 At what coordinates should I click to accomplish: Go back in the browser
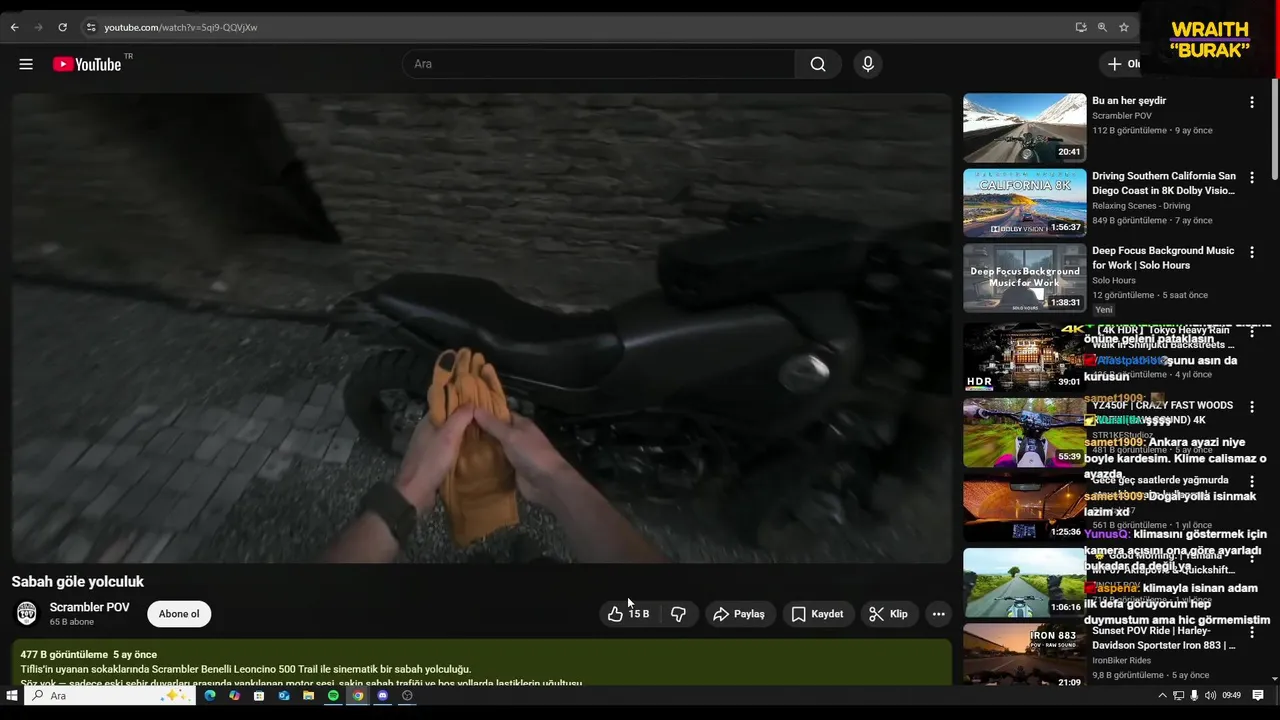click(14, 27)
